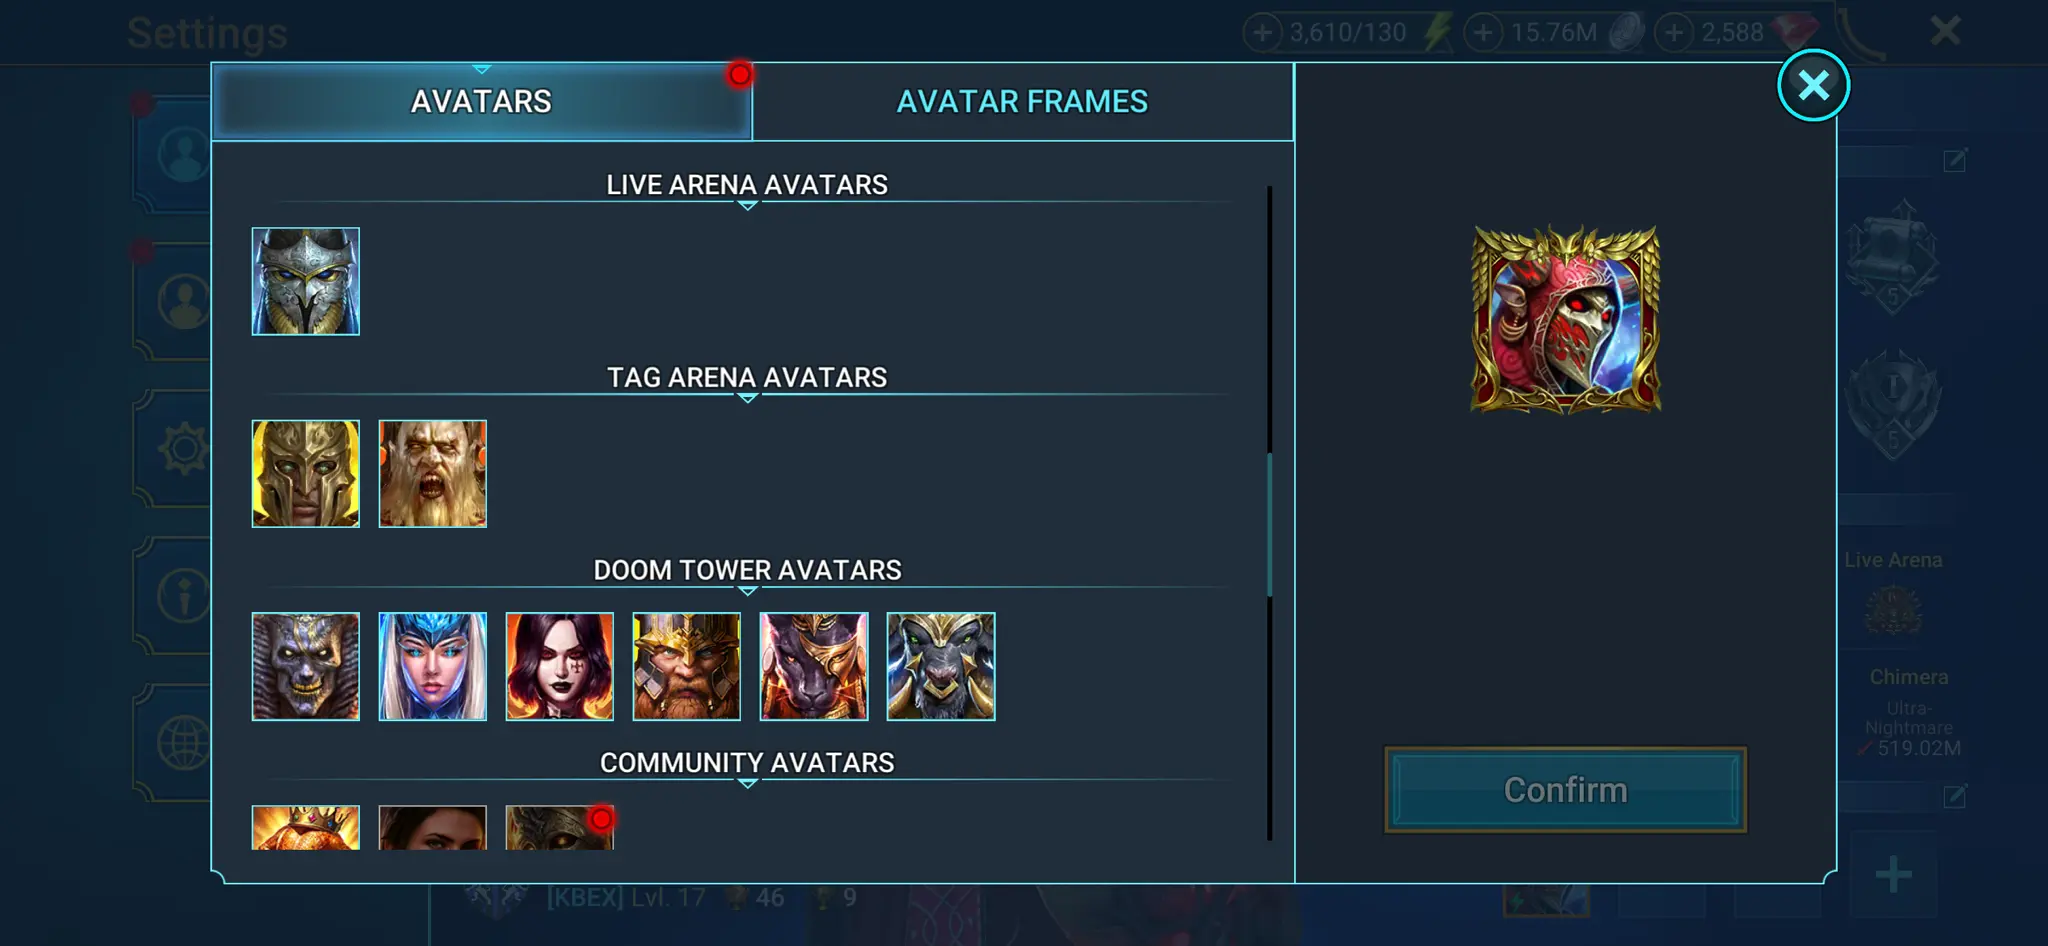Choose the dark-haired woman community avatar
The width and height of the screenshot is (2048, 946).
(432, 828)
